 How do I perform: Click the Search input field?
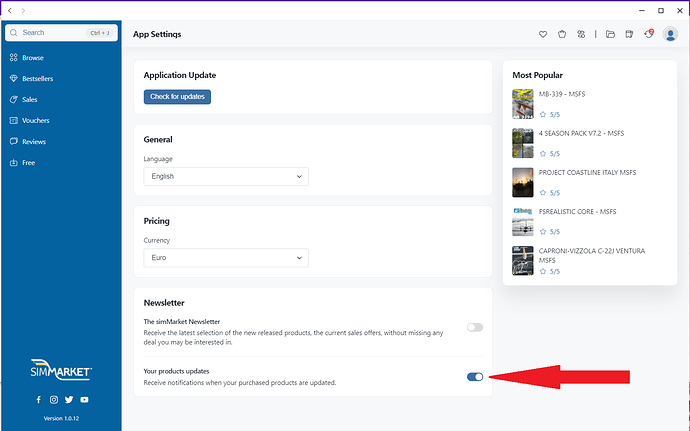(61, 33)
